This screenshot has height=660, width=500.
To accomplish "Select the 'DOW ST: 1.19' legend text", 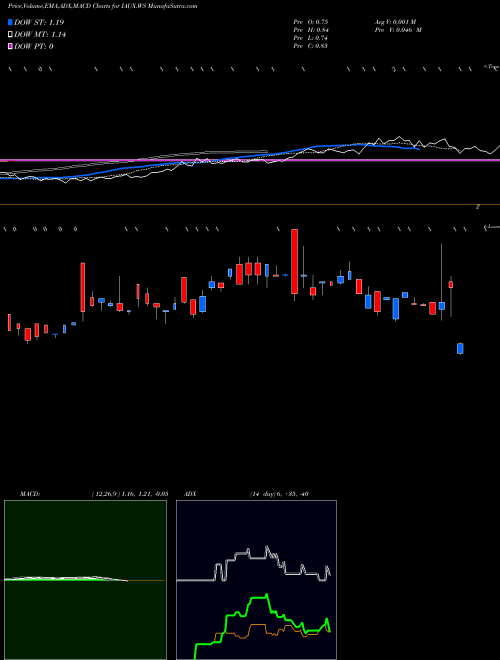I will click(39, 22).
